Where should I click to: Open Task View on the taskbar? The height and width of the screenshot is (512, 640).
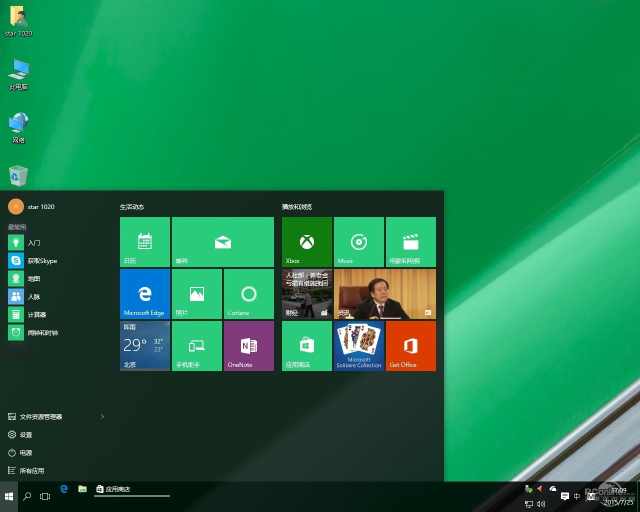[45, 496]
